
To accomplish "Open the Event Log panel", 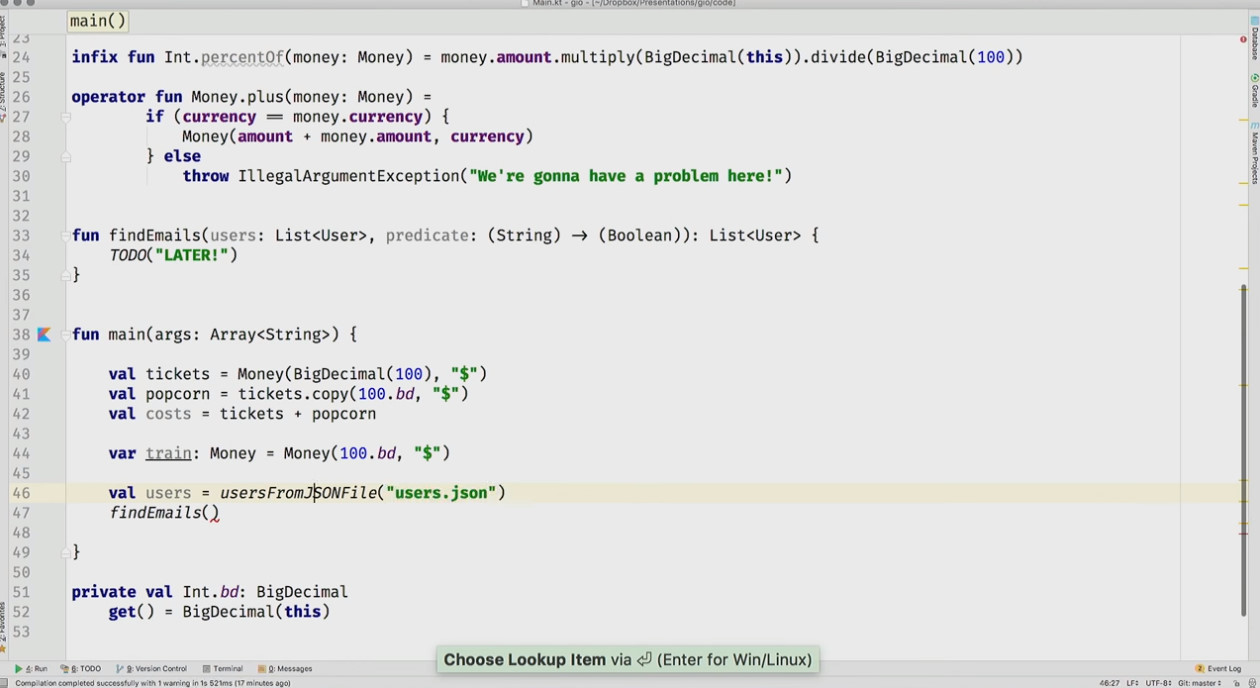I will click(1218, 668).
